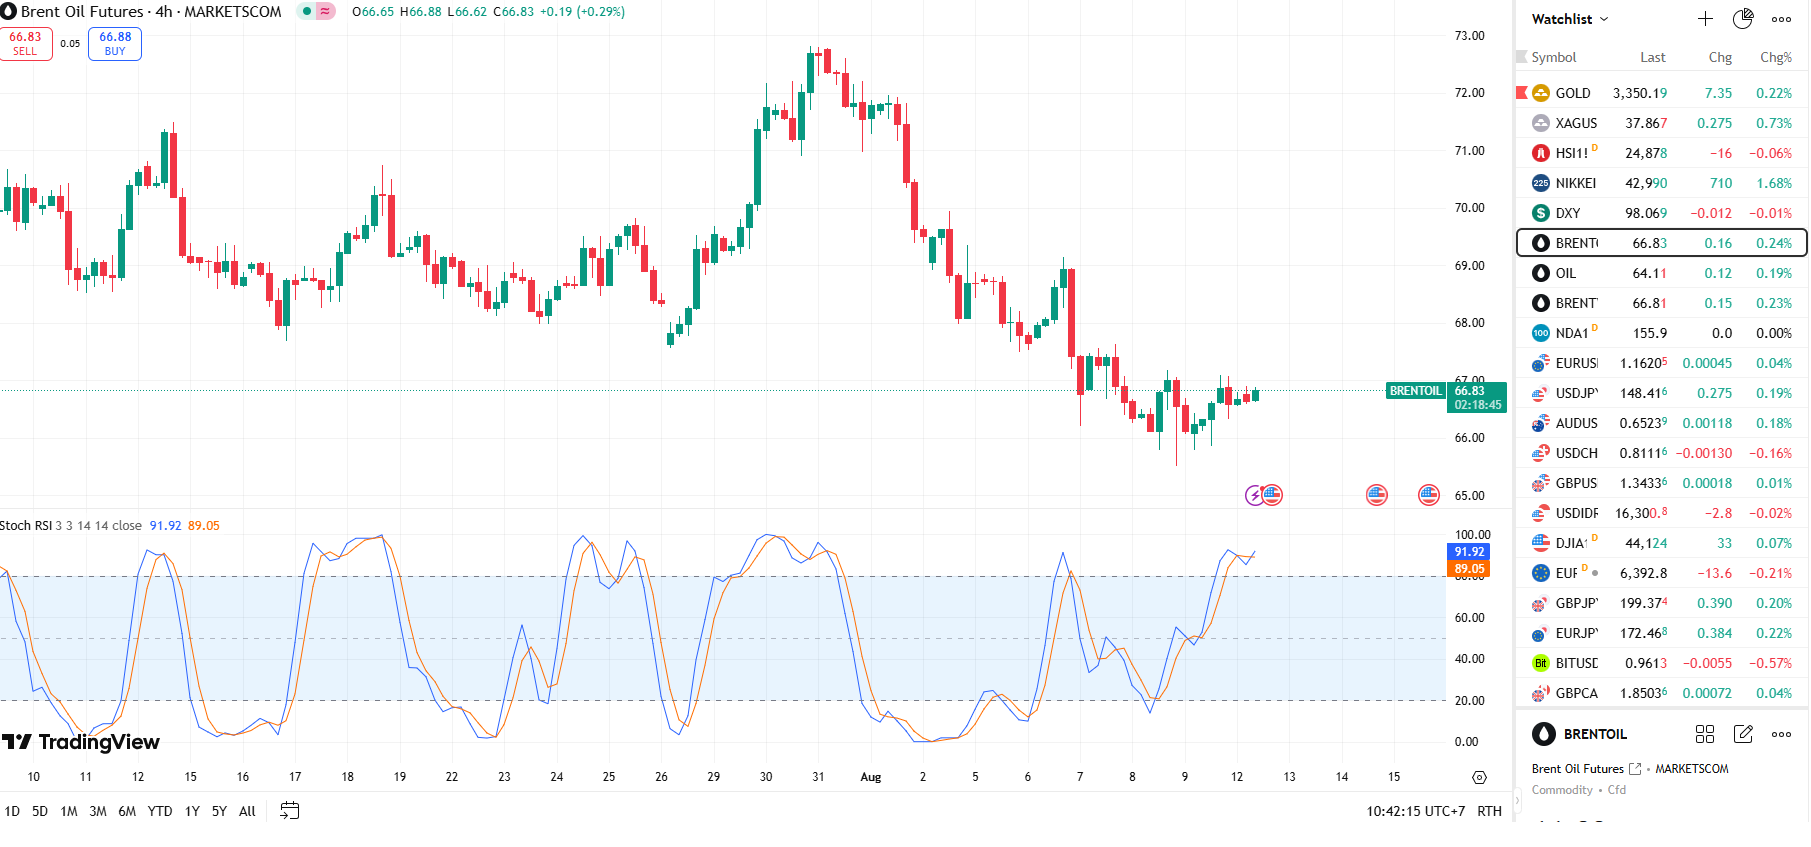Click add note icon for BRENTOIL

tap(1743, 734)
